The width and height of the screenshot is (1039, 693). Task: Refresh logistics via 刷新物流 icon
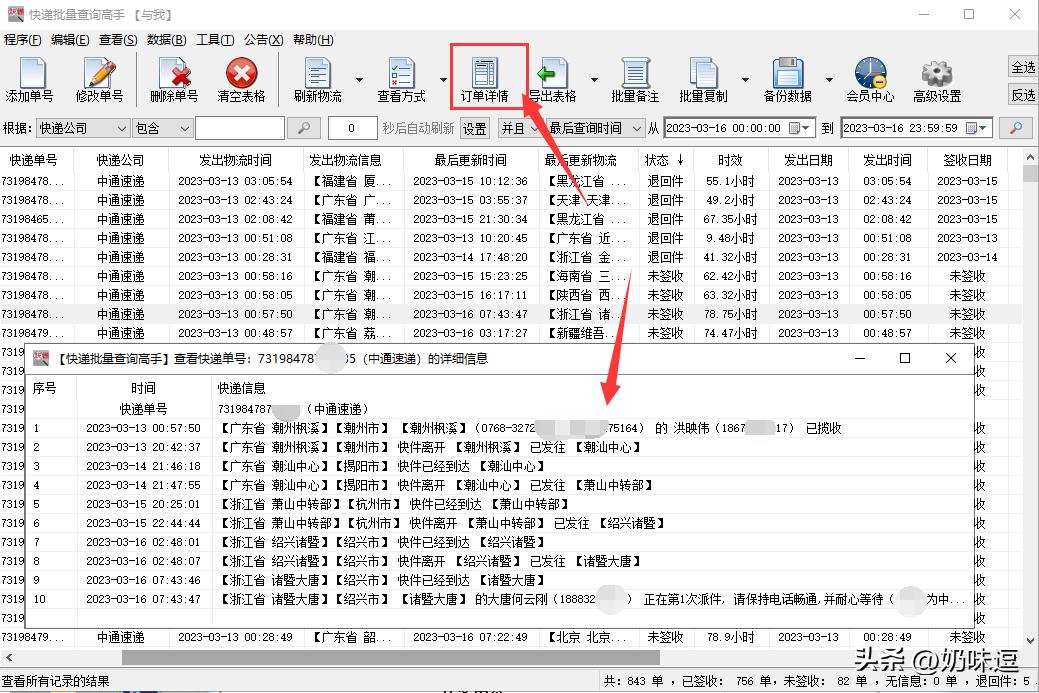tap(316, 75)
